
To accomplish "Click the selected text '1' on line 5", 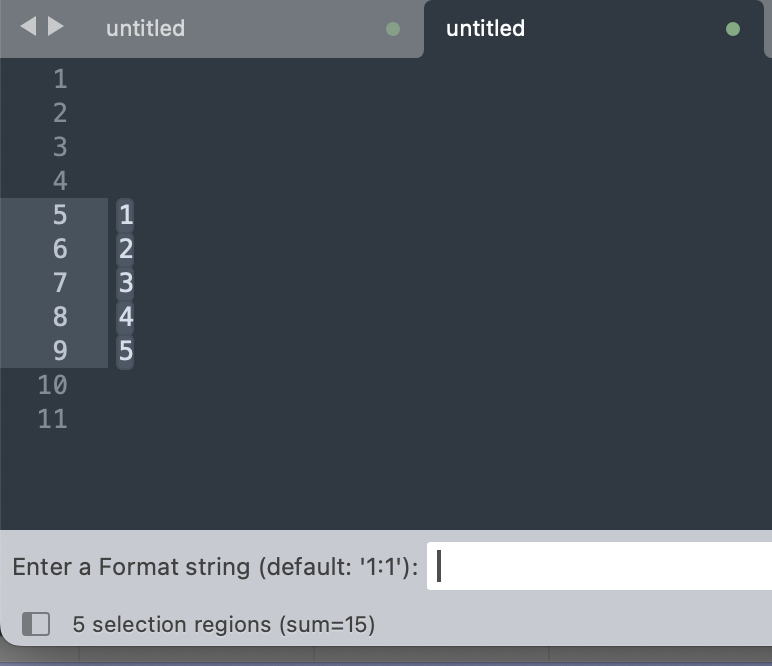I will coord(126,215).
